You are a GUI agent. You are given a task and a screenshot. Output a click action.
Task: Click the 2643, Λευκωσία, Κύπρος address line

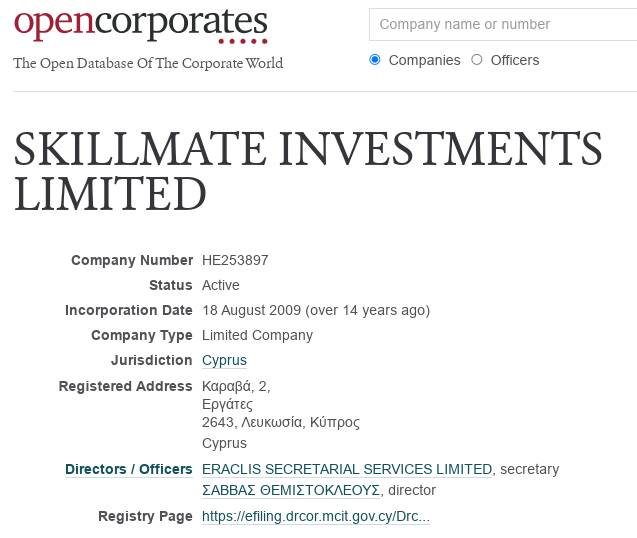tap(281, 422)
